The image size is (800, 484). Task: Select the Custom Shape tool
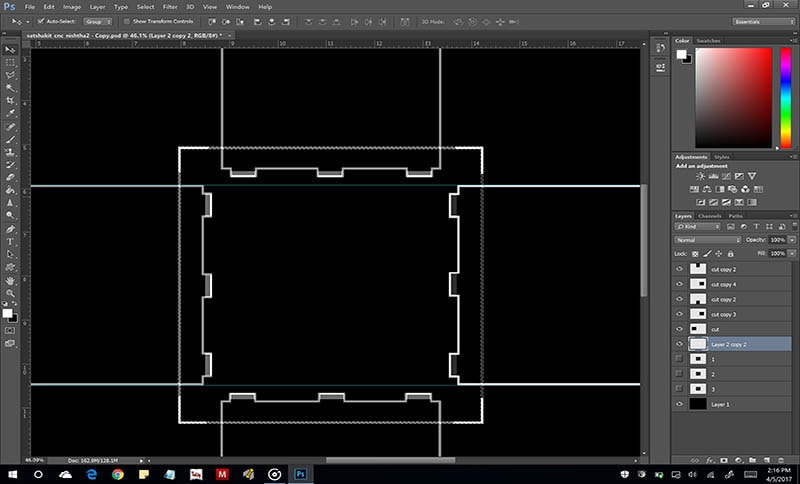coord(10,267)
